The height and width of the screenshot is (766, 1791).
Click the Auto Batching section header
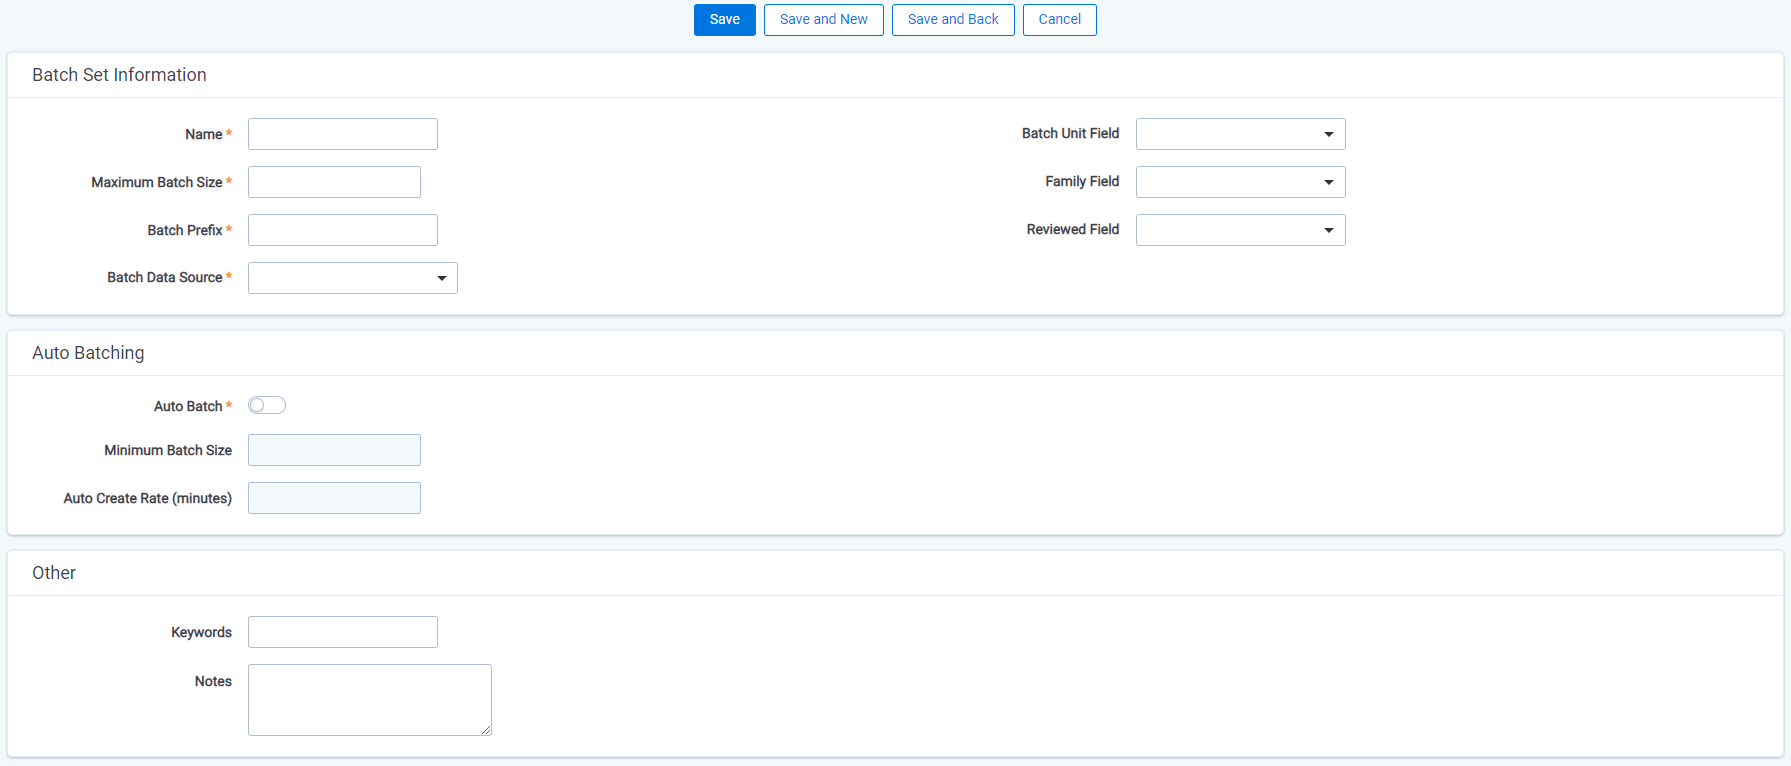pos(88,353)
